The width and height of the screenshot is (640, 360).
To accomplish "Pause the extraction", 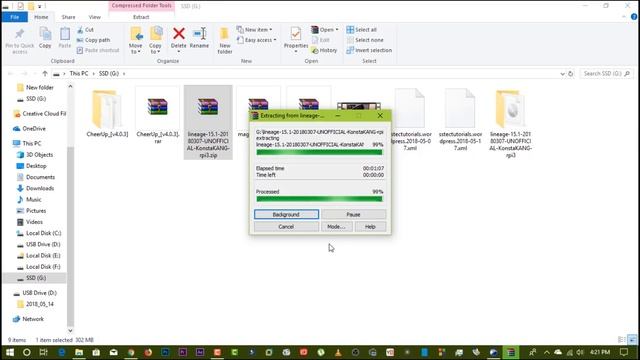I will tap(353, 214).
